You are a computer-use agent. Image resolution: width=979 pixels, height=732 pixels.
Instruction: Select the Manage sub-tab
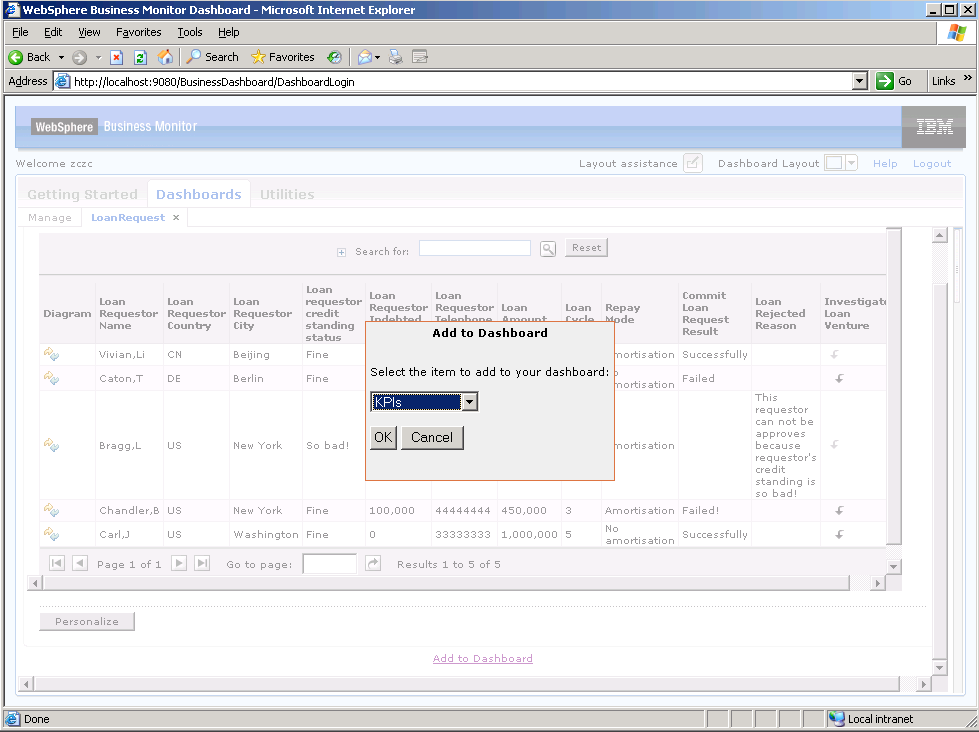(x=50, y=217)
